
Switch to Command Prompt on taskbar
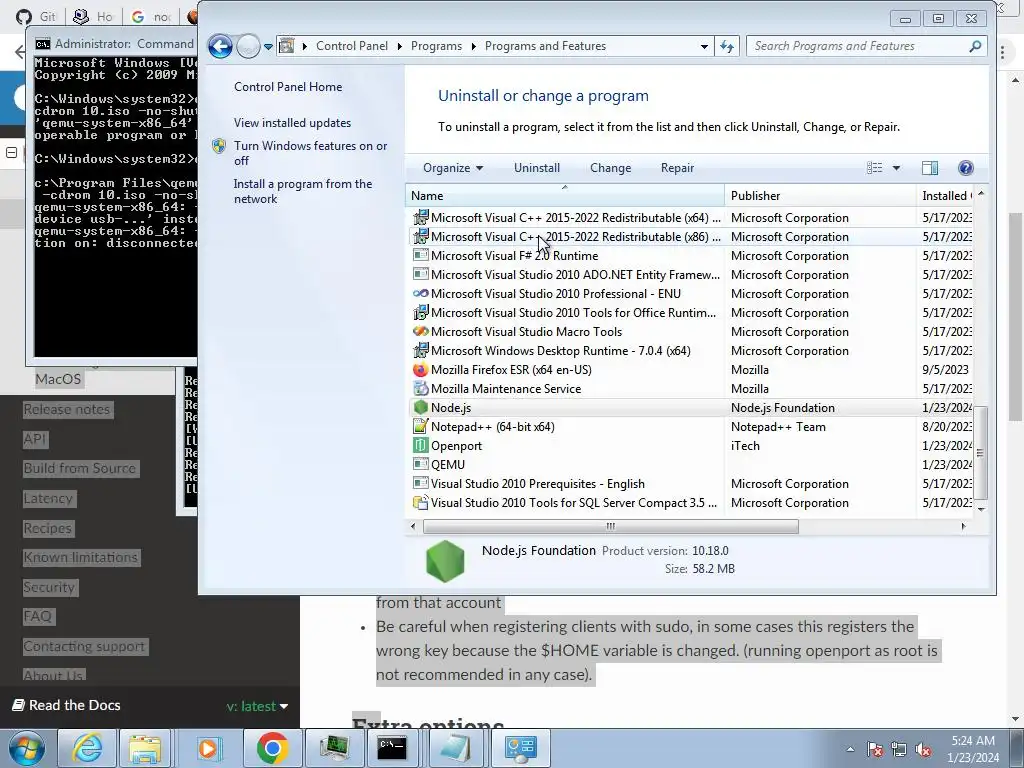(392, 748)
